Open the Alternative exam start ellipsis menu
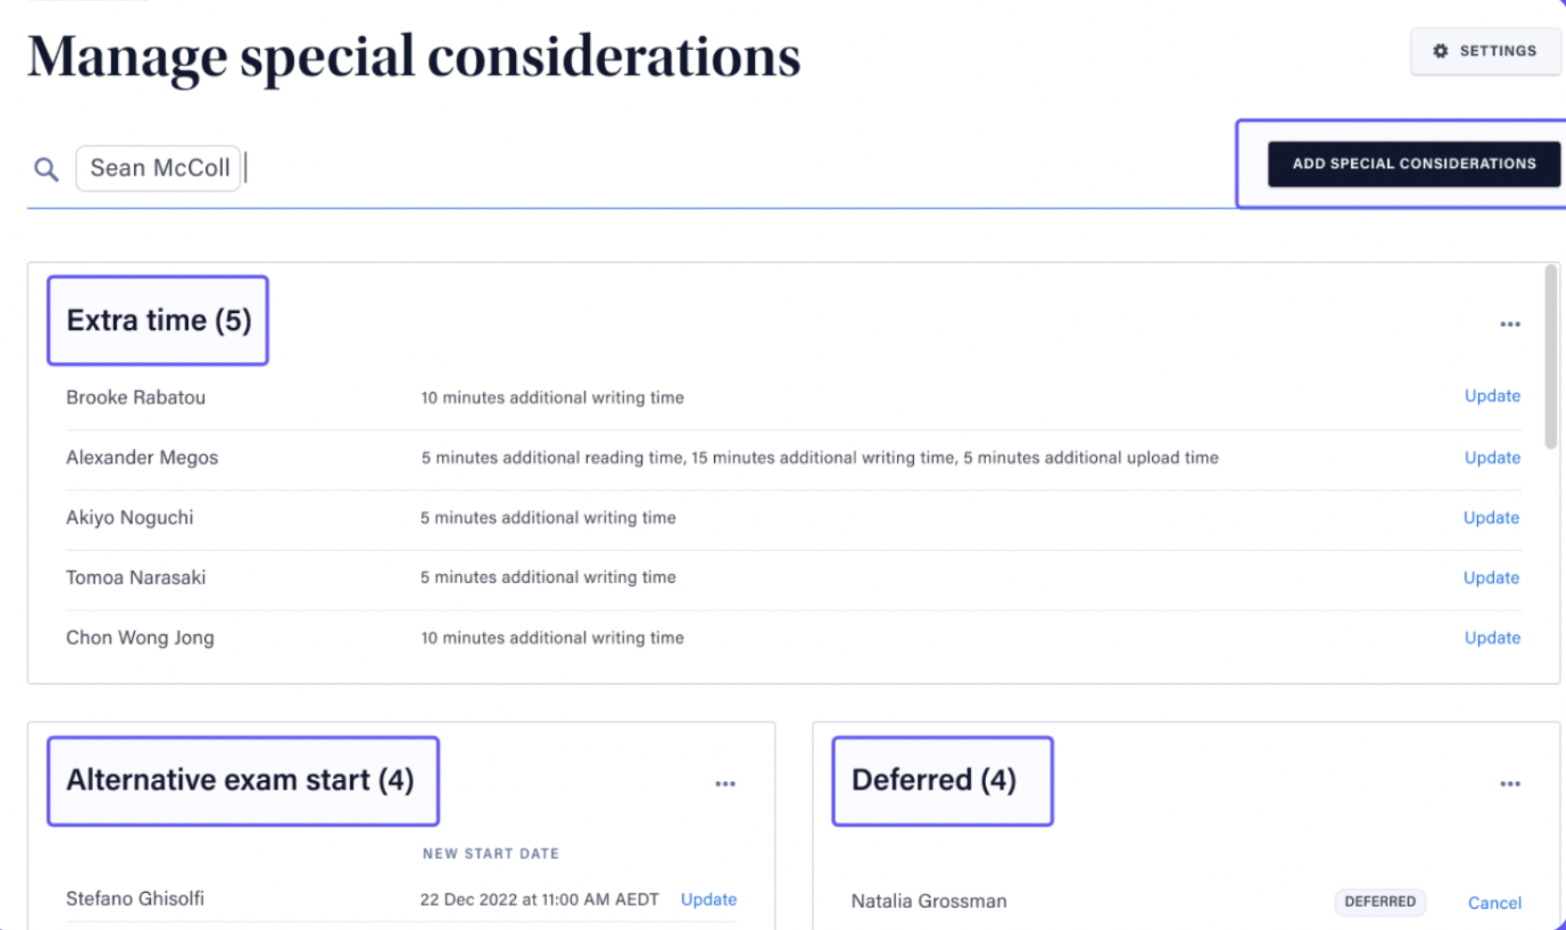Viewport: 1566px width, 930px height. click(x=725, y=784)
